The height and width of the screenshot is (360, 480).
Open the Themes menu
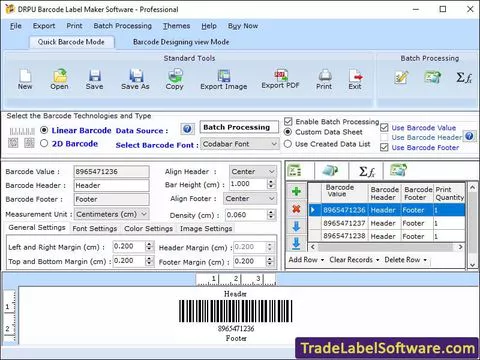click(176, 26)
